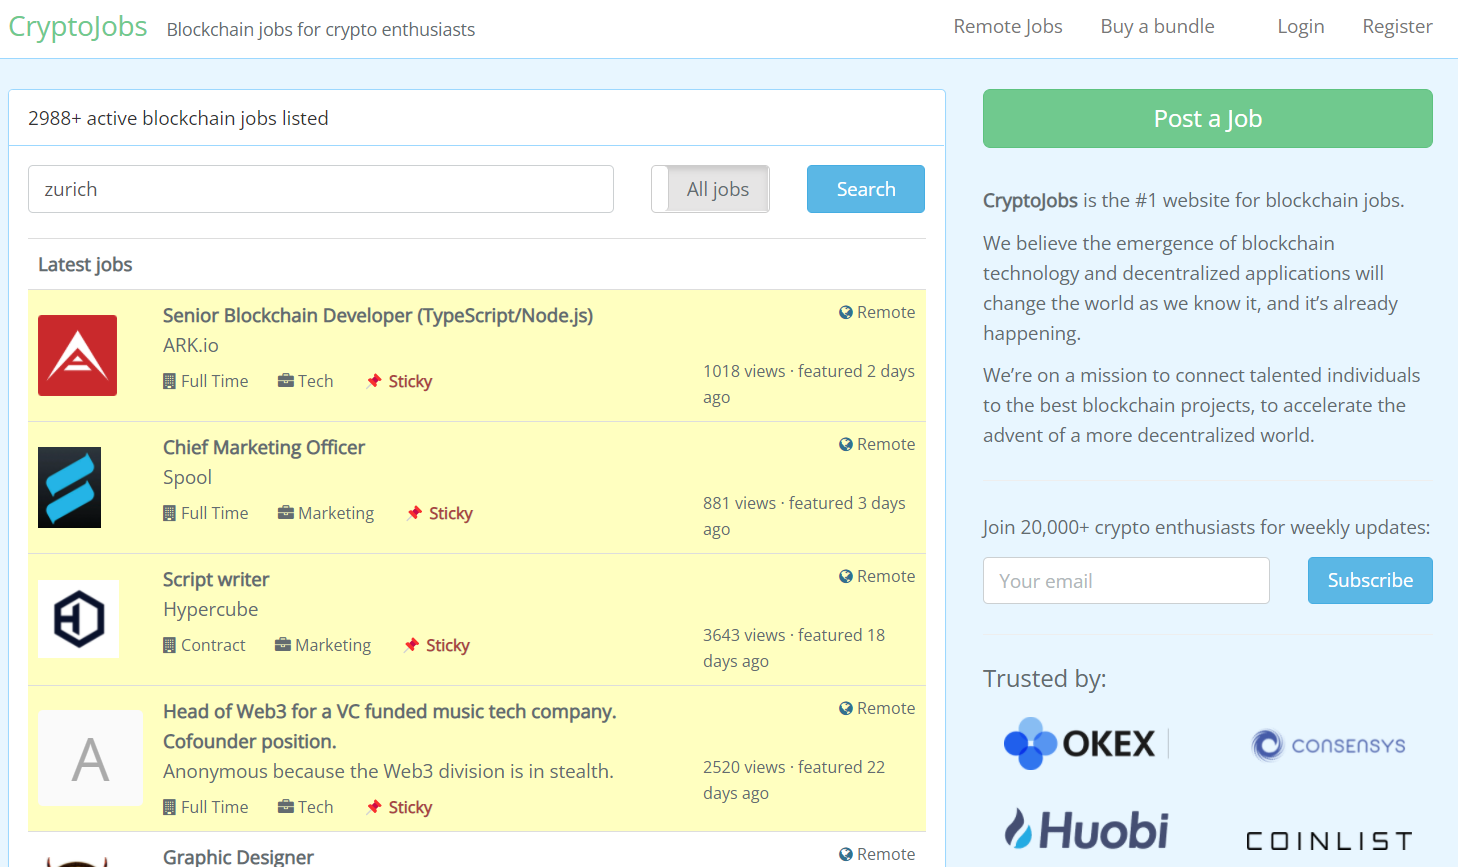Screen dimensions: 1458x867
Task: Click the Latest jobs heading
Action: point(85,265)
